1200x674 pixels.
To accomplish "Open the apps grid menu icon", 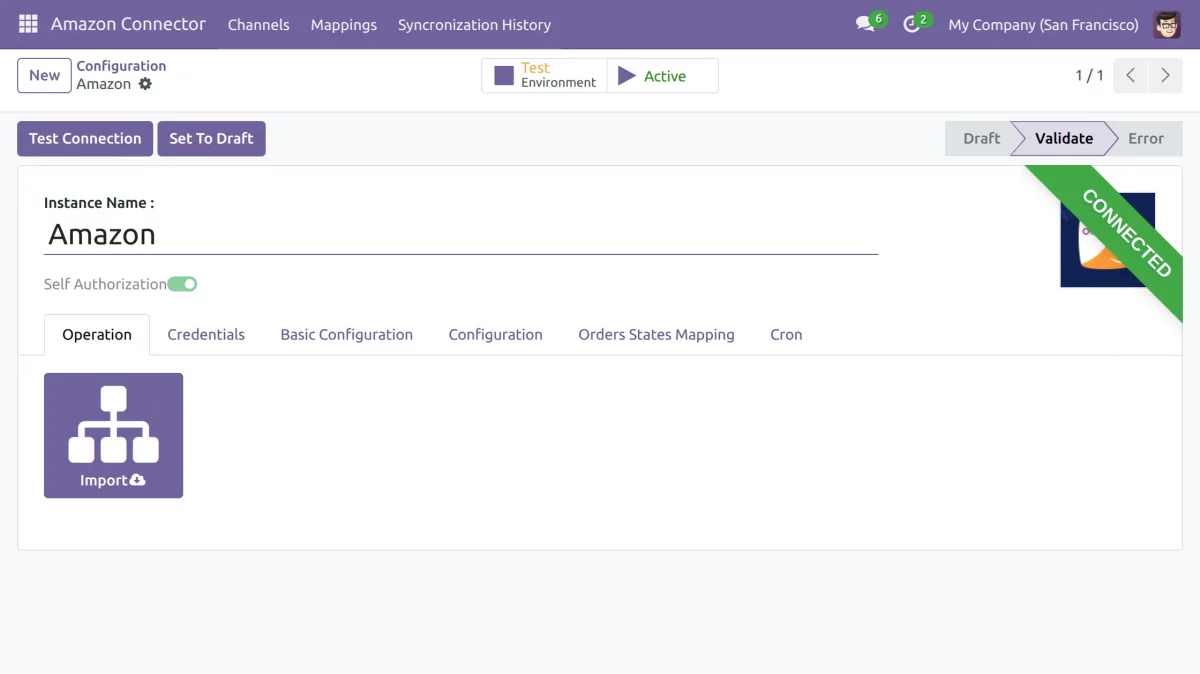I will 28,24.
